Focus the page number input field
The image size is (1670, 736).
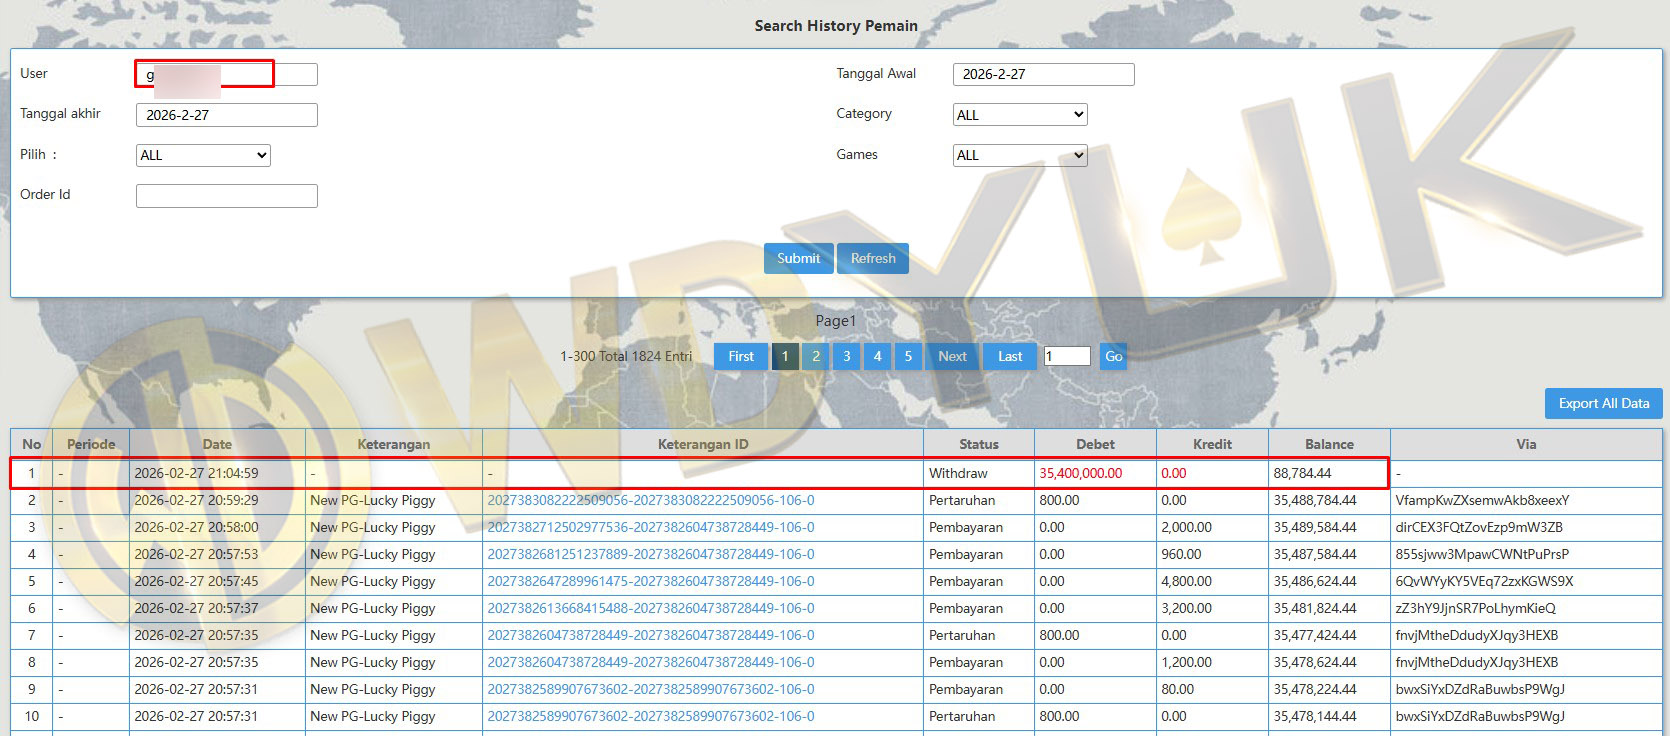coord(1066,356)
